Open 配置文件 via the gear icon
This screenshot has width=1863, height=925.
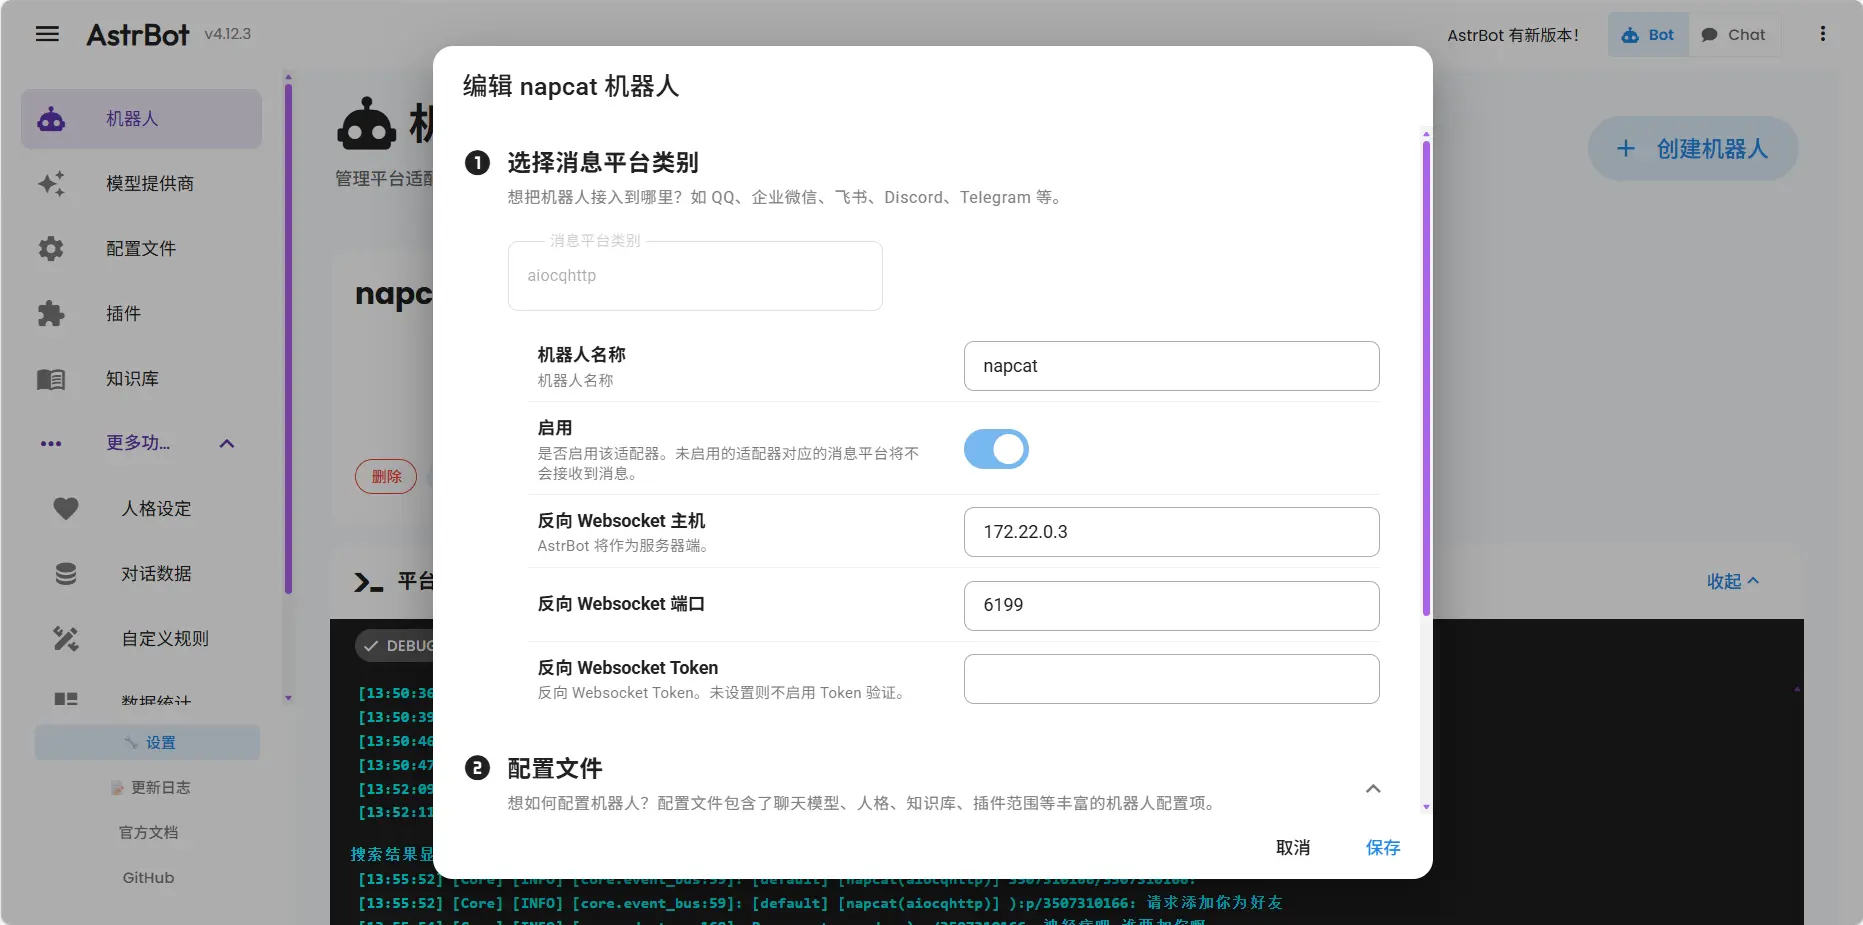(x=50, y=248)
